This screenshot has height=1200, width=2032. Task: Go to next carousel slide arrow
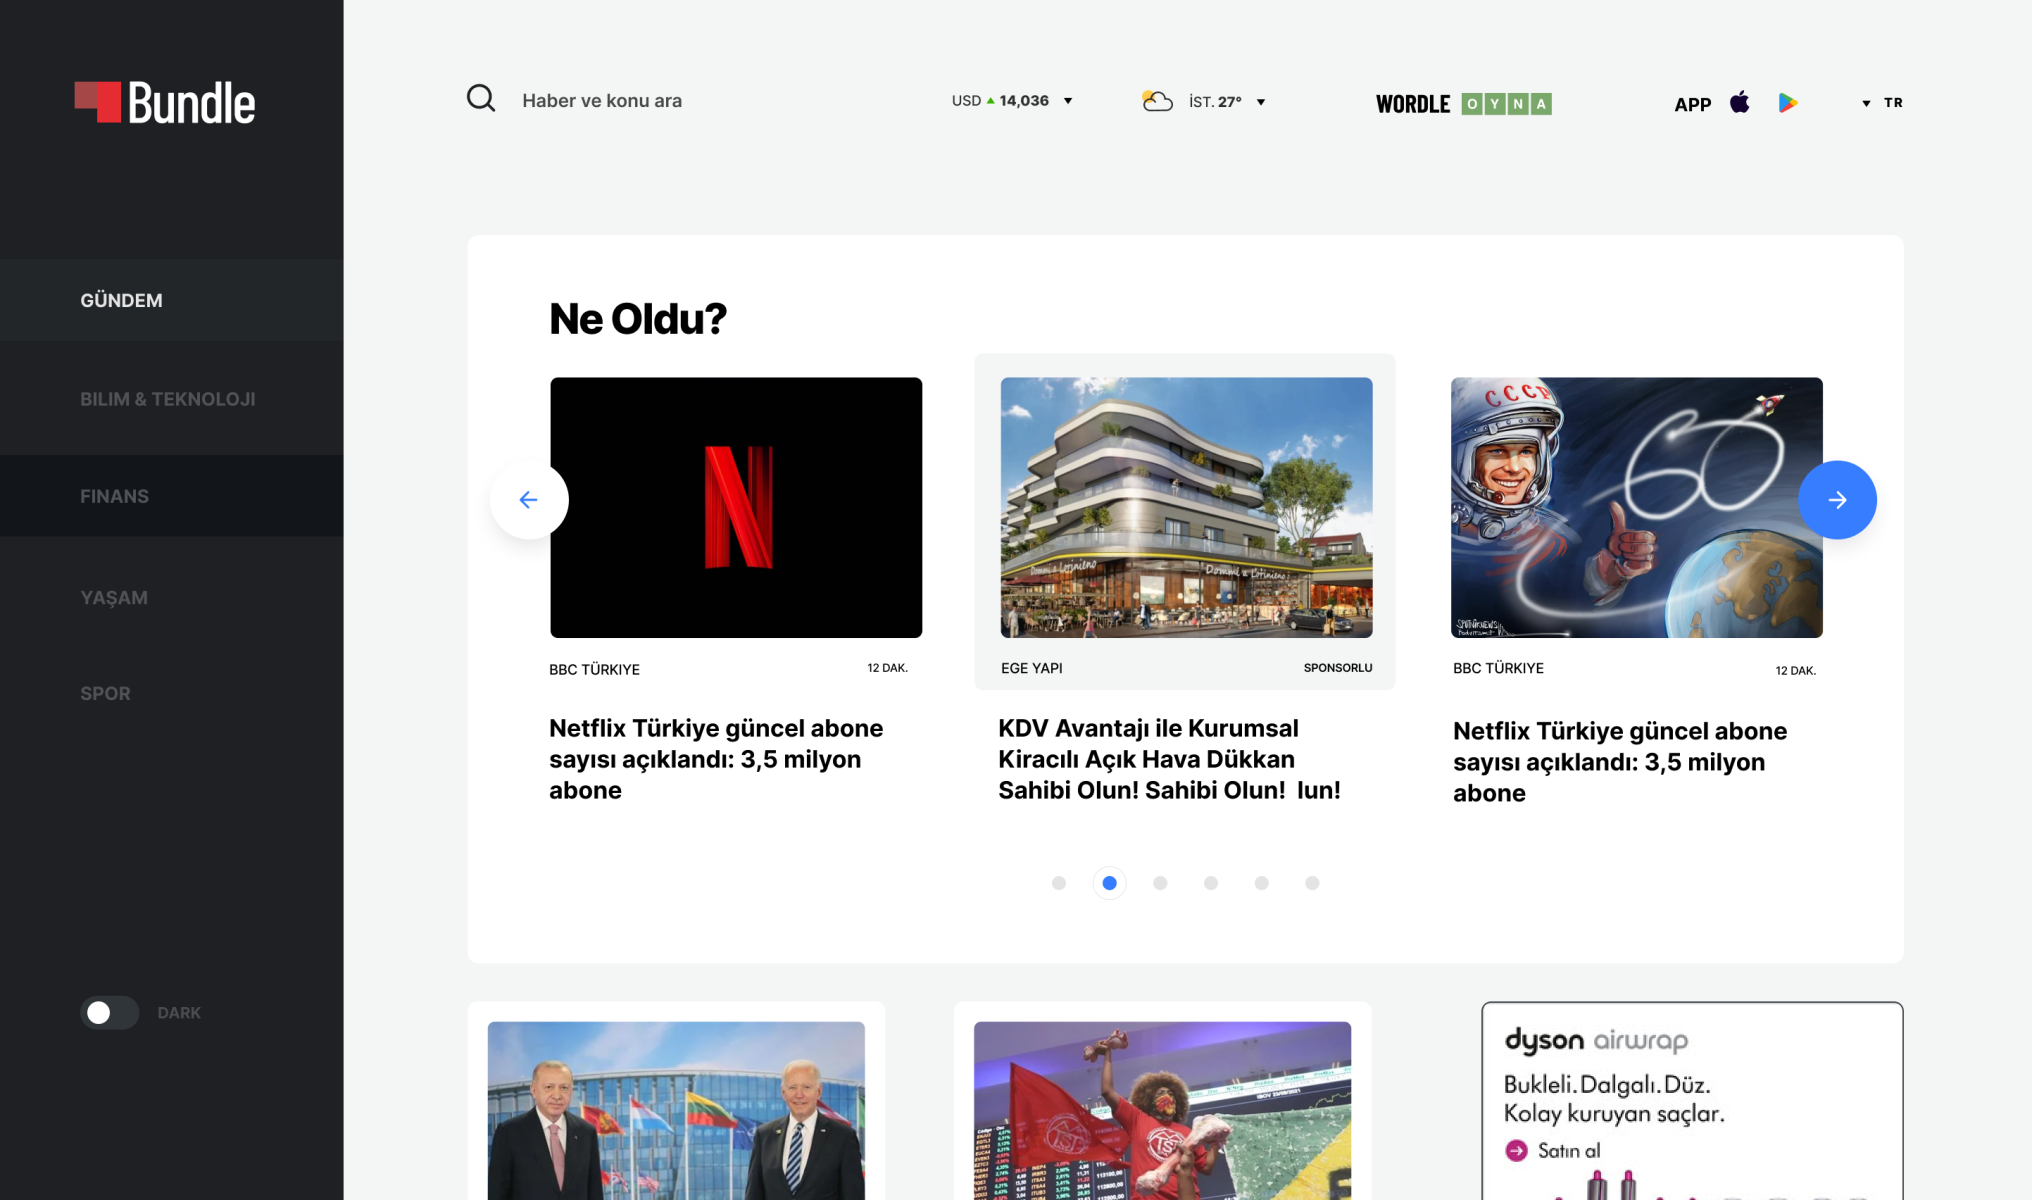click(x=1837, y=500)
